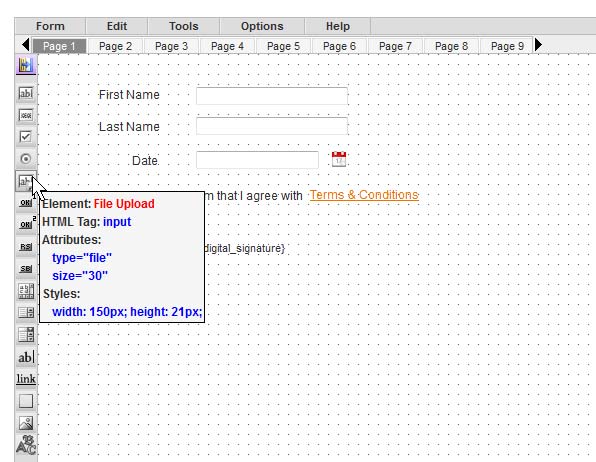The image size is (596, 462).
Task: Select the checkbox element tool
Action: tap(26, 137)
